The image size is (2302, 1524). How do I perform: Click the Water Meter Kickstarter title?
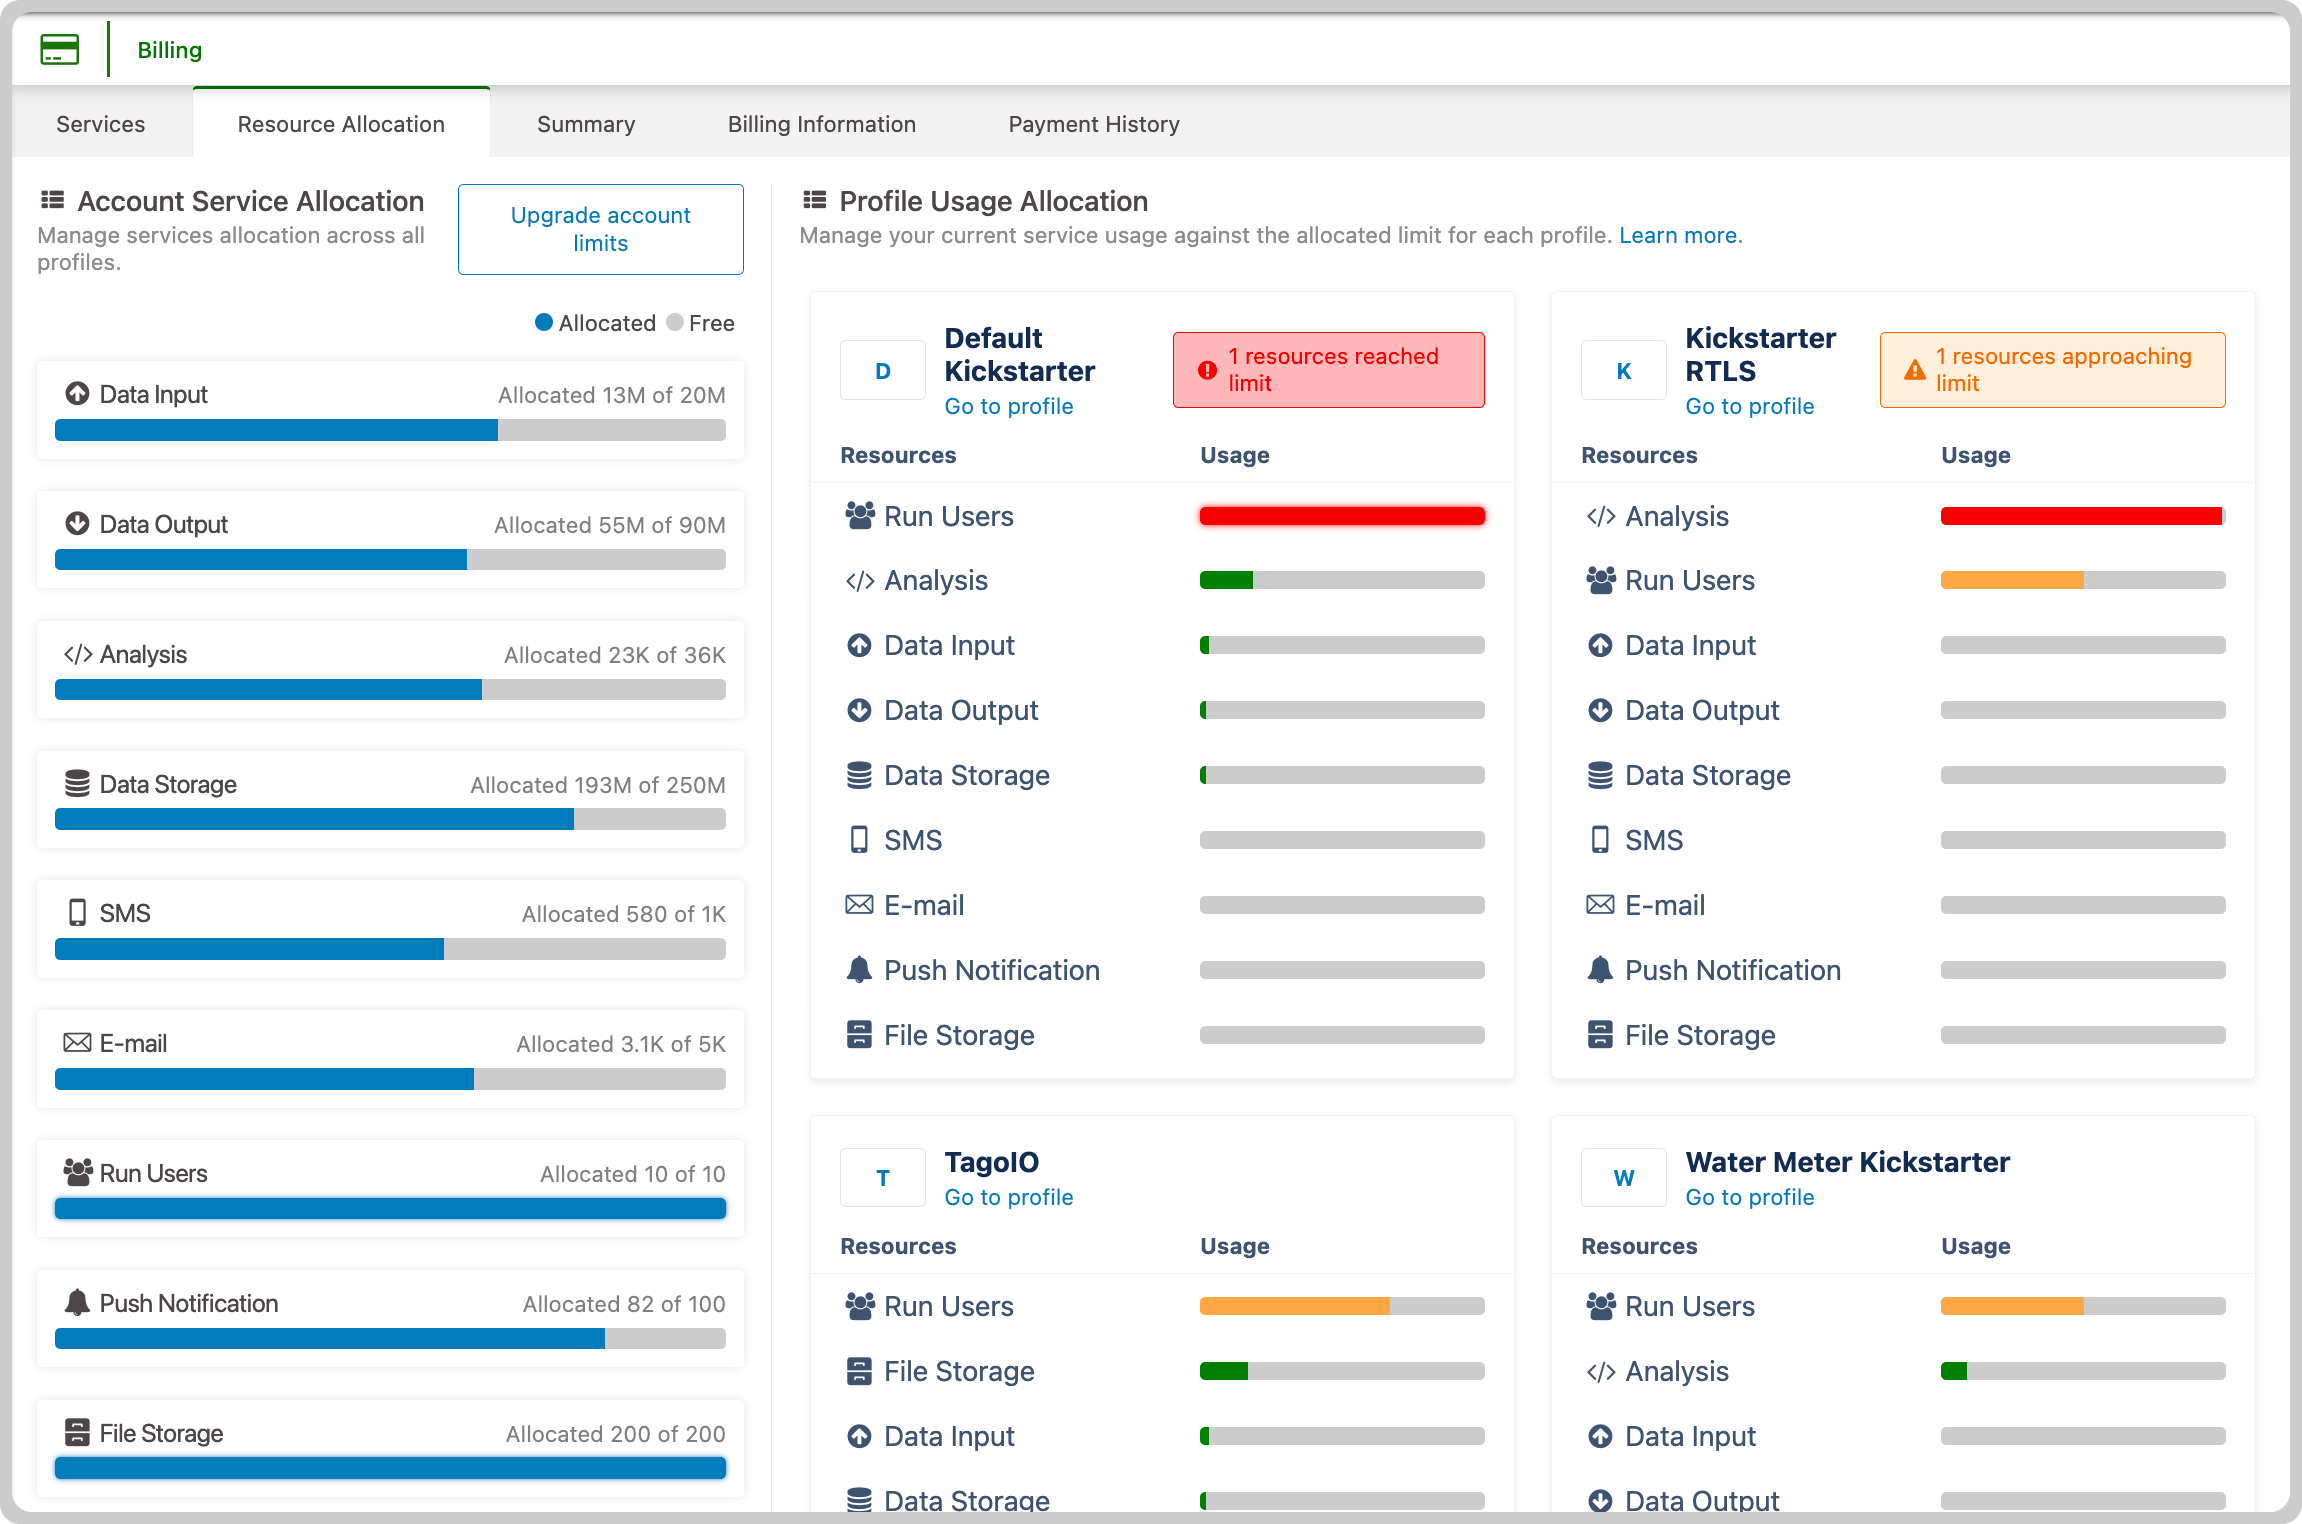point(1848,1162)
